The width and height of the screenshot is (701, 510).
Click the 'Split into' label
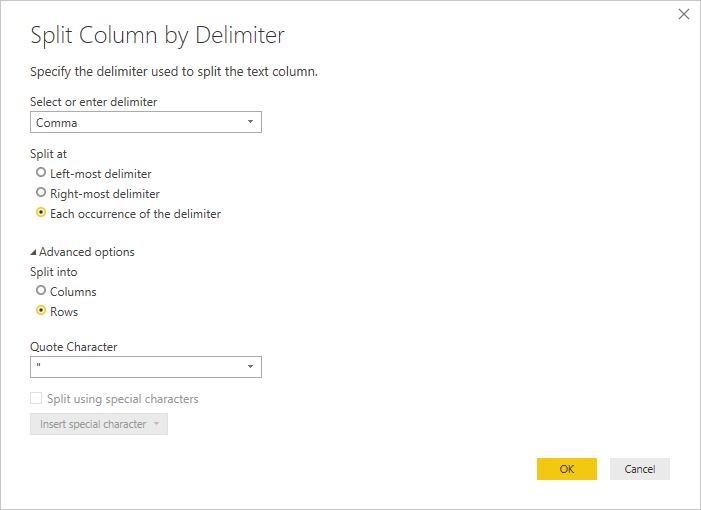(x=54, y=272)
